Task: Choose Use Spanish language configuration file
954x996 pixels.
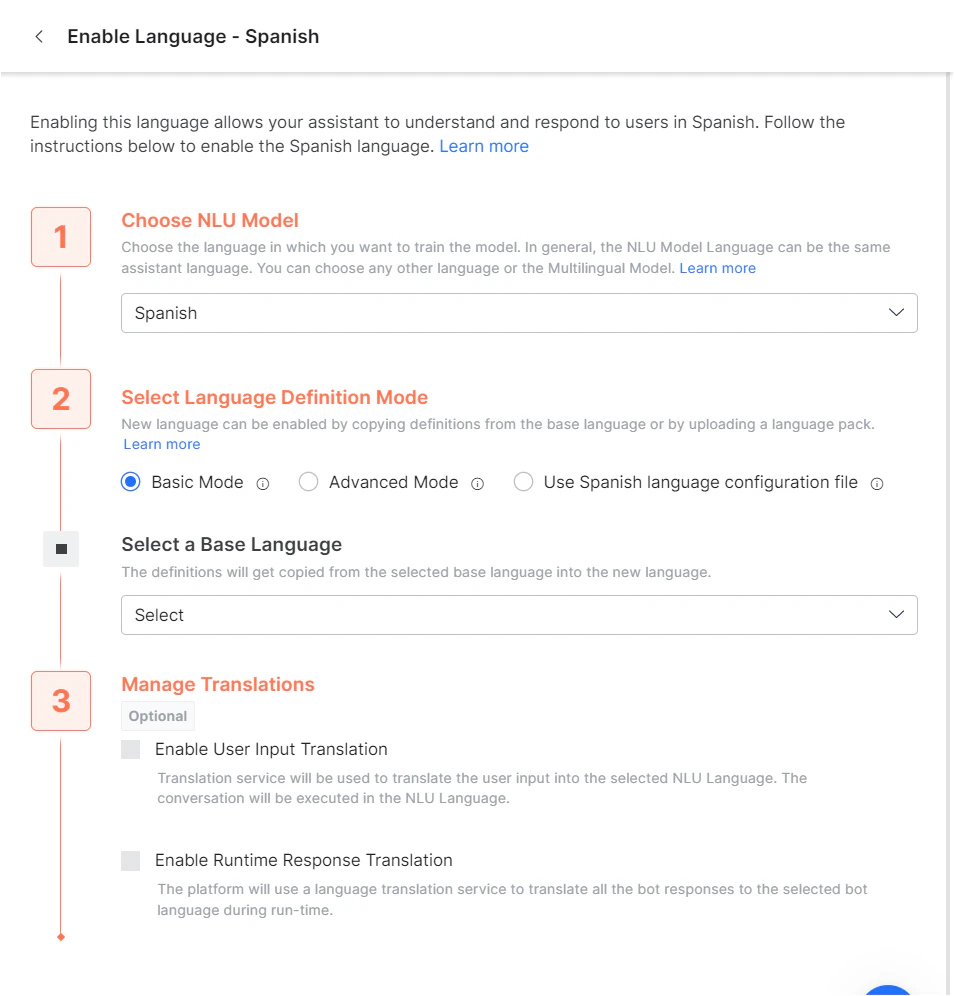Action: point(523,481)
